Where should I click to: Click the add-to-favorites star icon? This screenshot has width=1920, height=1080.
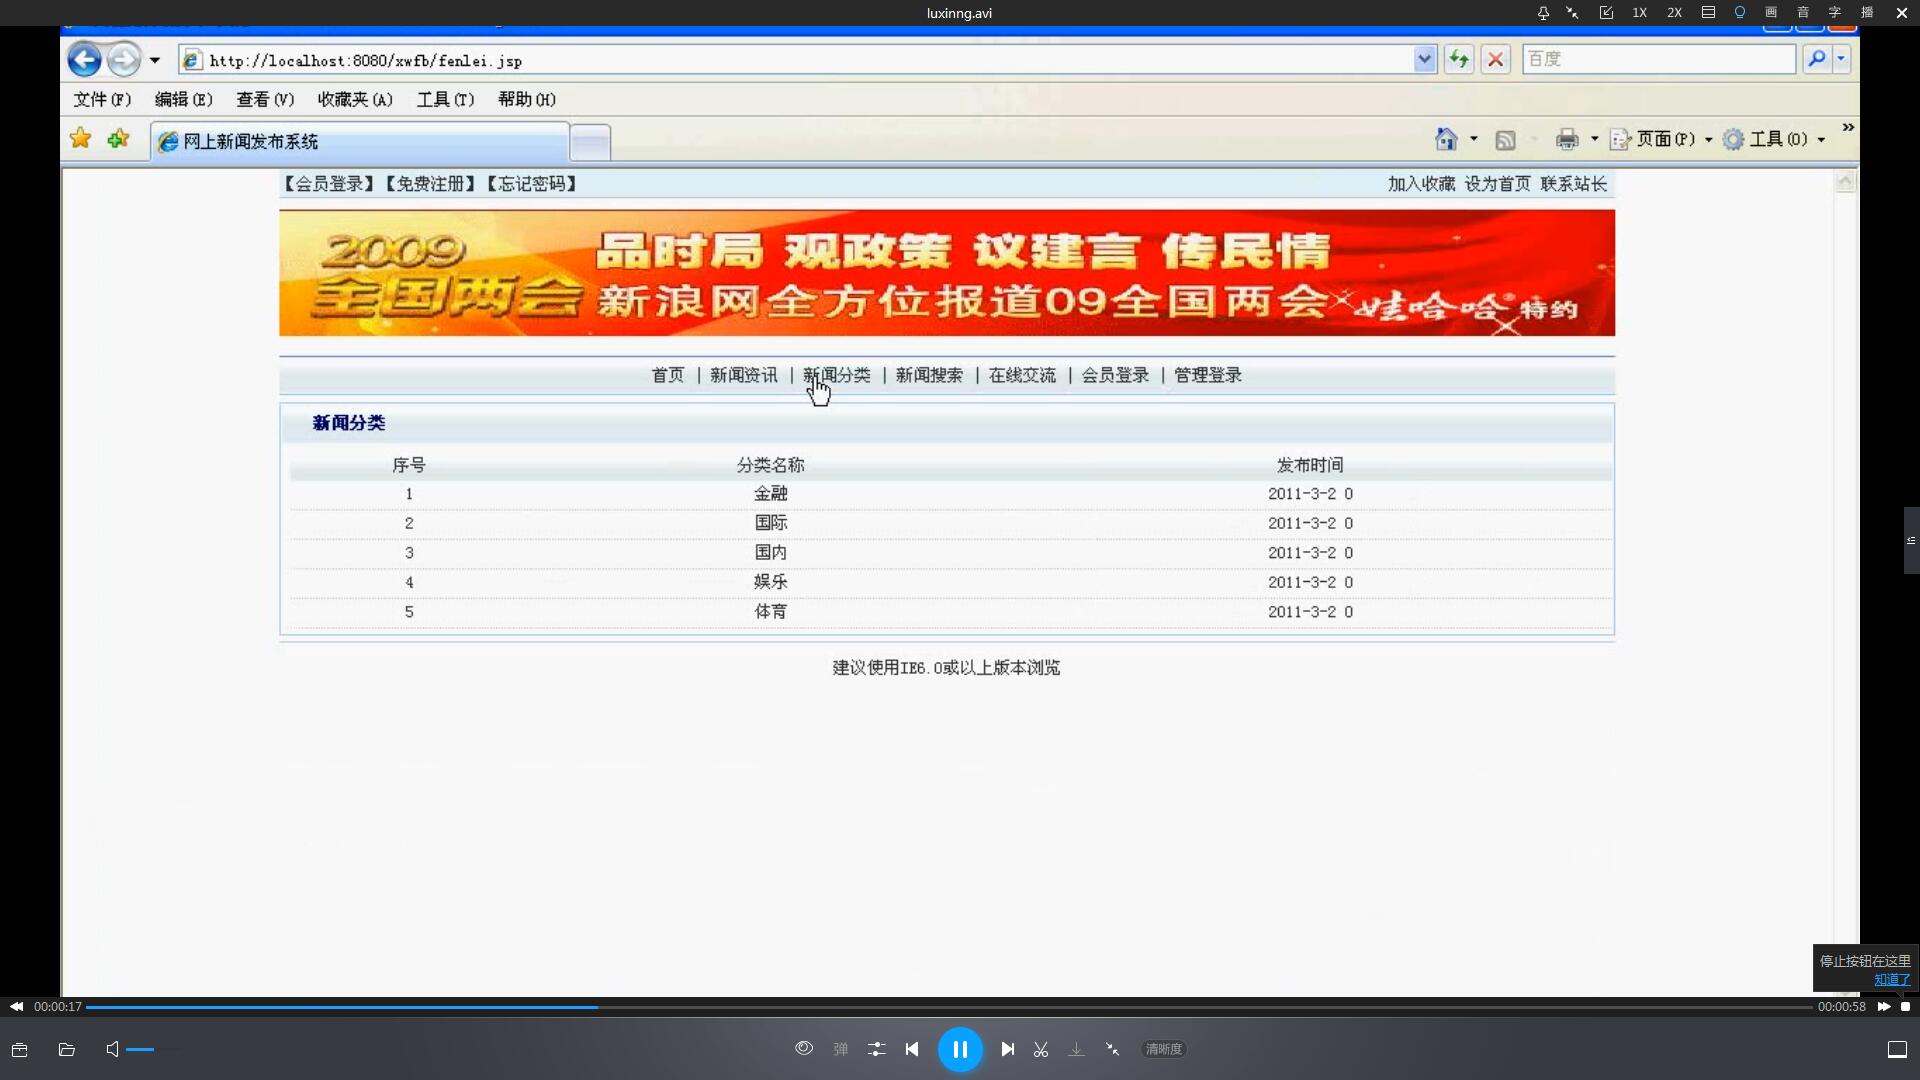[118, 138]
